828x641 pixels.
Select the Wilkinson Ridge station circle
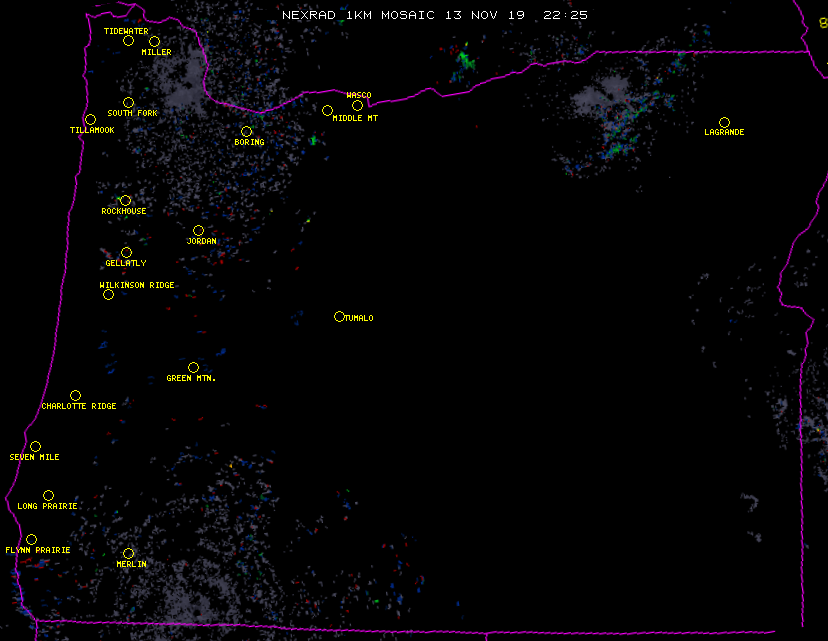click(x=108, y=295)
